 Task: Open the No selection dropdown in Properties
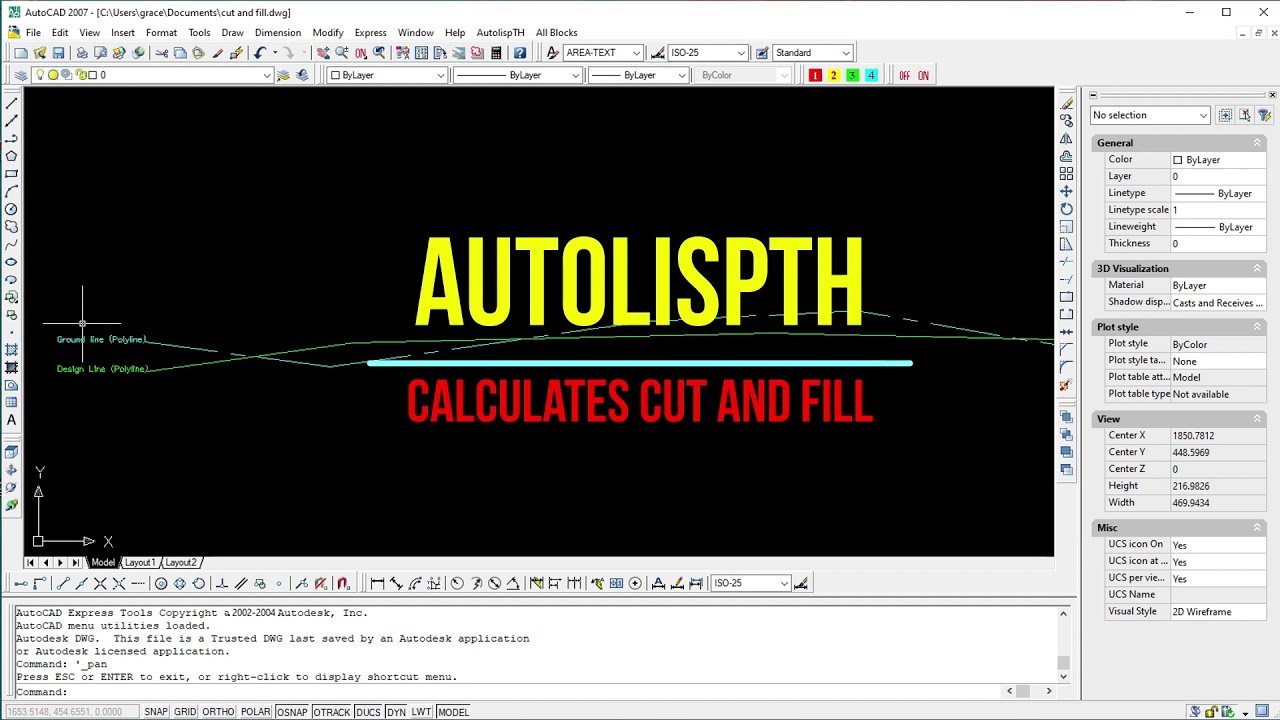pyautogui.click(x=1150, y=115)
